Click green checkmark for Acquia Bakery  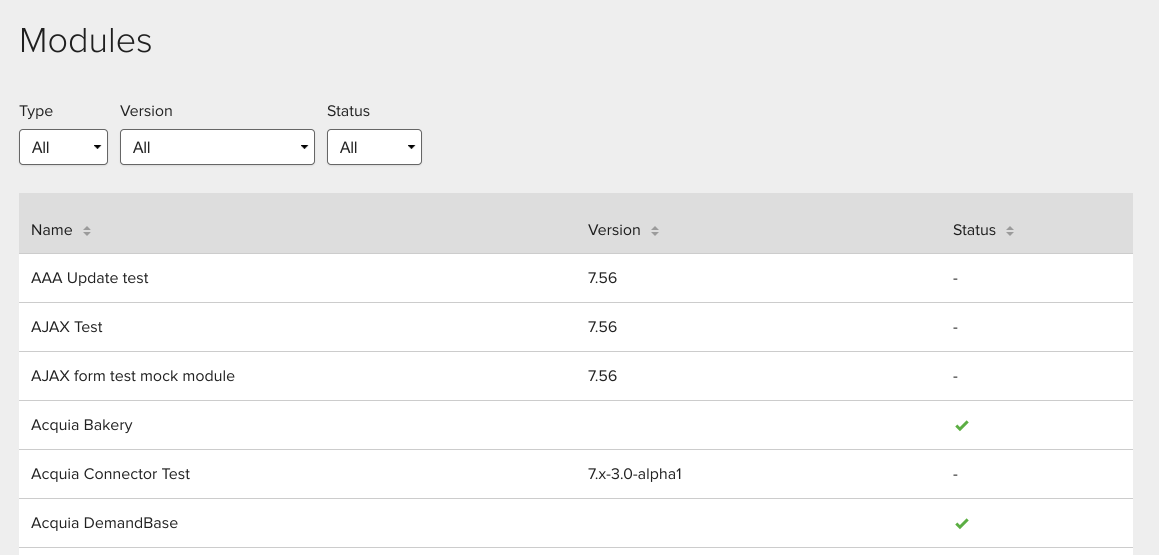point(962,426)
